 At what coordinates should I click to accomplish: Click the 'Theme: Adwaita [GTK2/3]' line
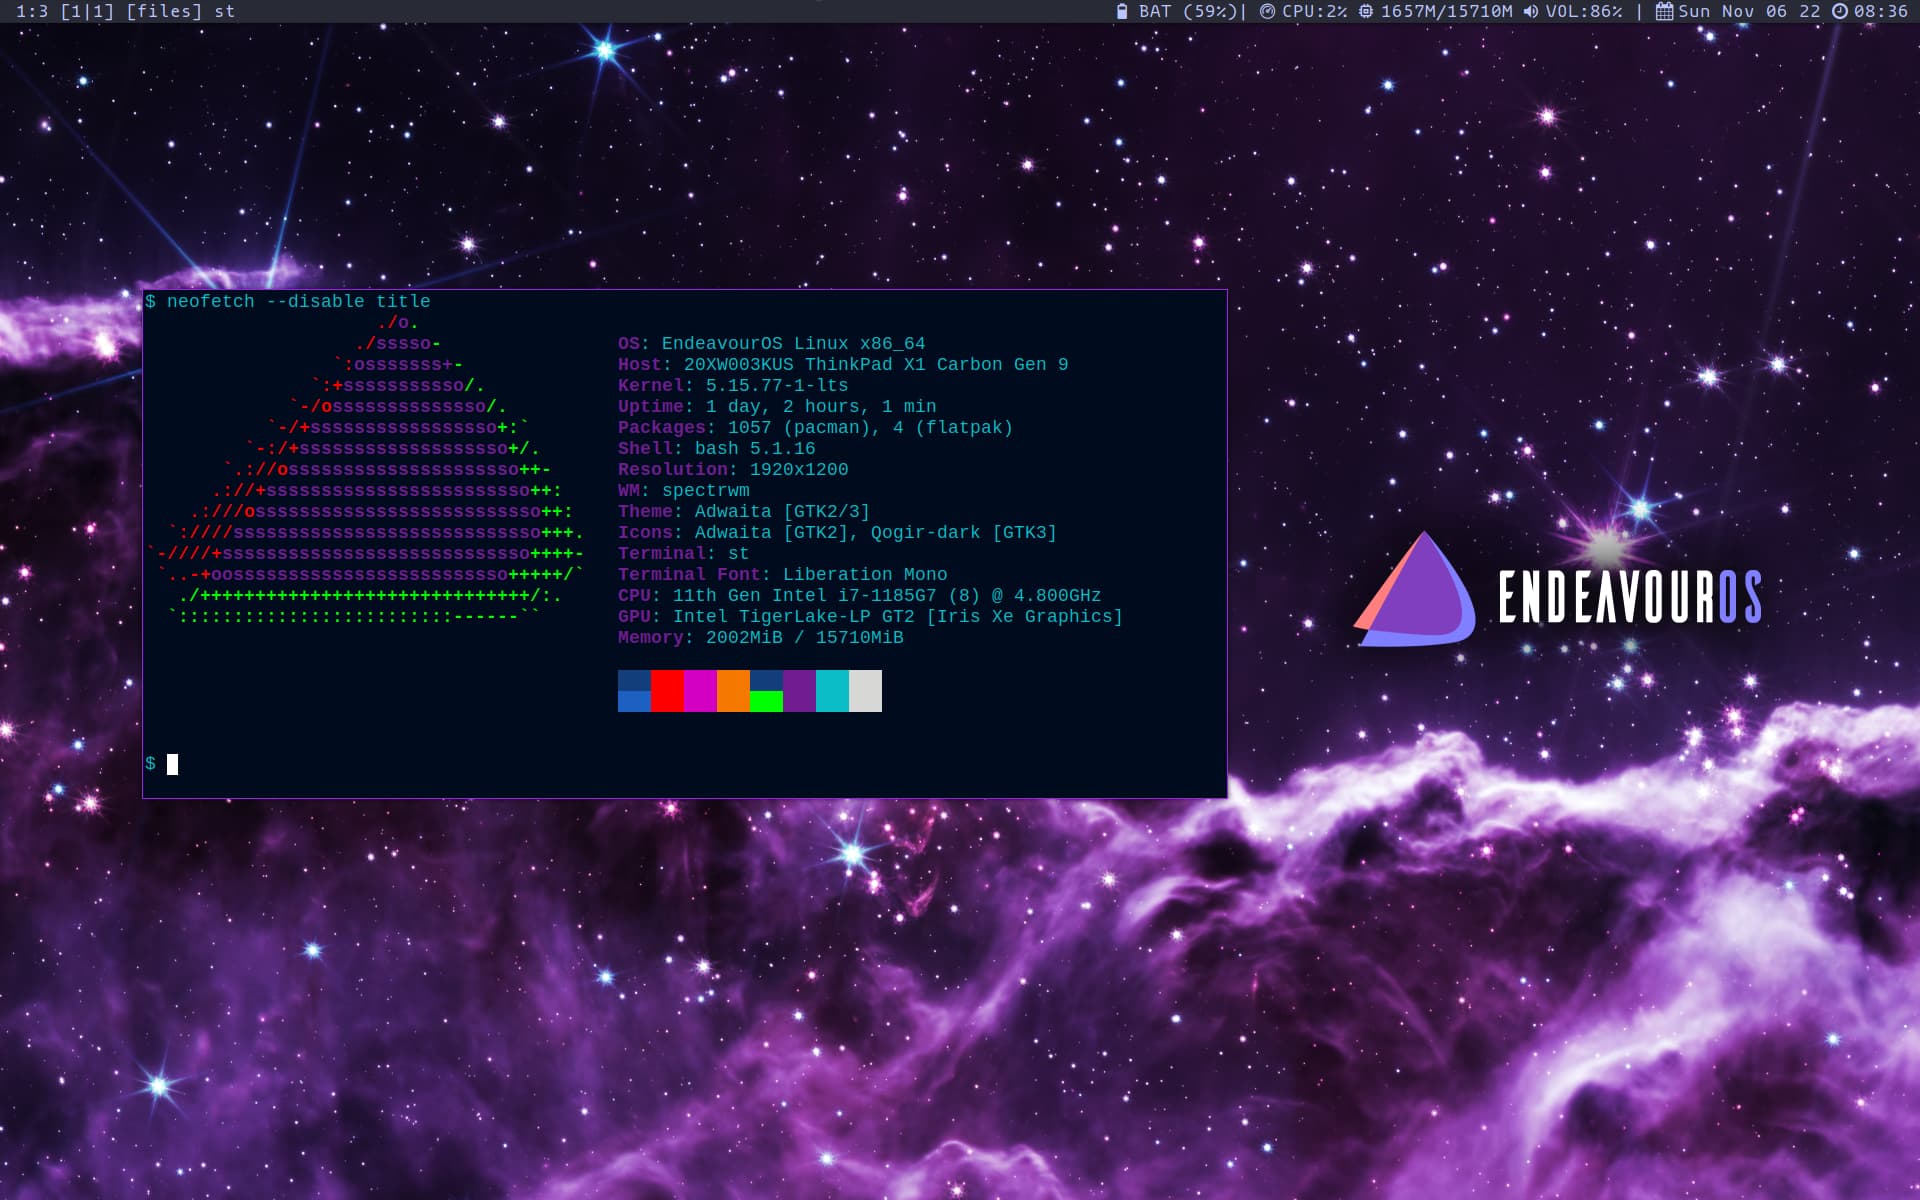[x=744, y=511]
